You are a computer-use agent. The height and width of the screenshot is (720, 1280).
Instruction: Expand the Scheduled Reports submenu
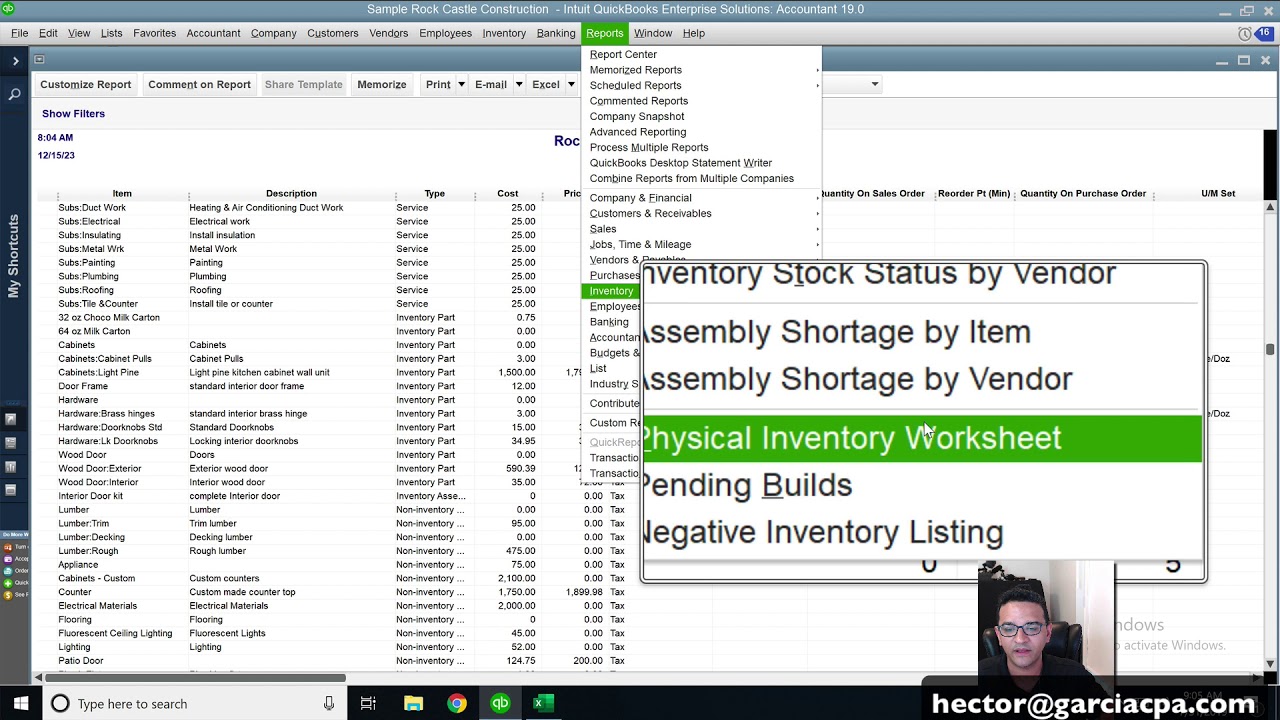point(700,85)
